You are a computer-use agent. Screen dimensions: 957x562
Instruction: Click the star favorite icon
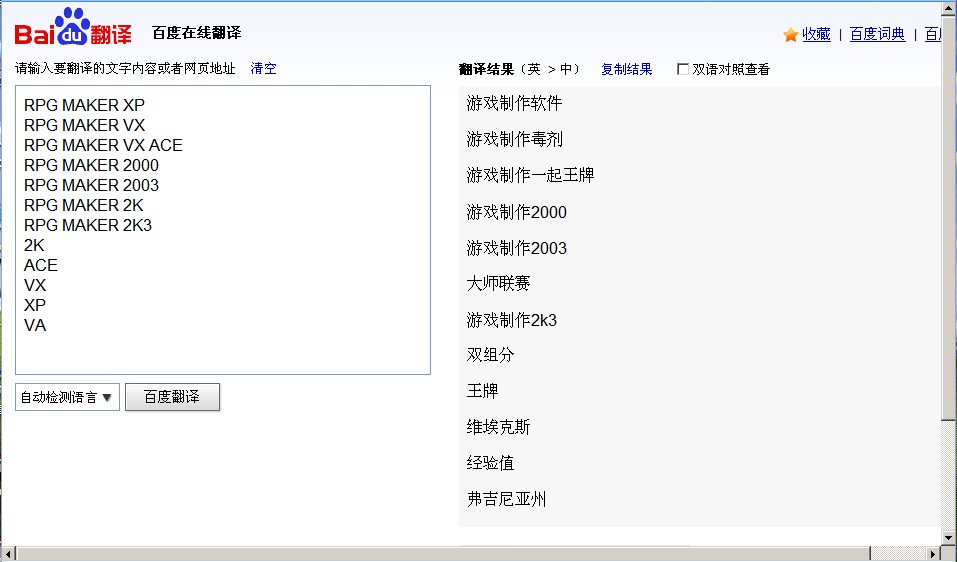(x=790, y=35)
